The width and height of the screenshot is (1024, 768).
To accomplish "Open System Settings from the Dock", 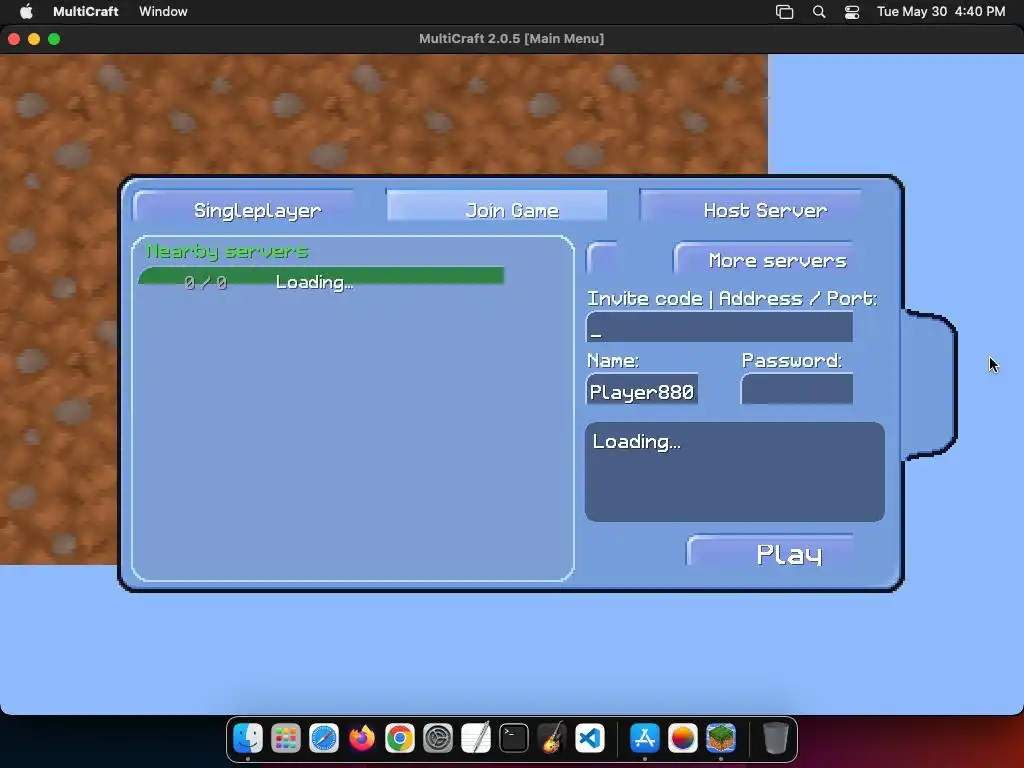I will click(x=438, y=739).
